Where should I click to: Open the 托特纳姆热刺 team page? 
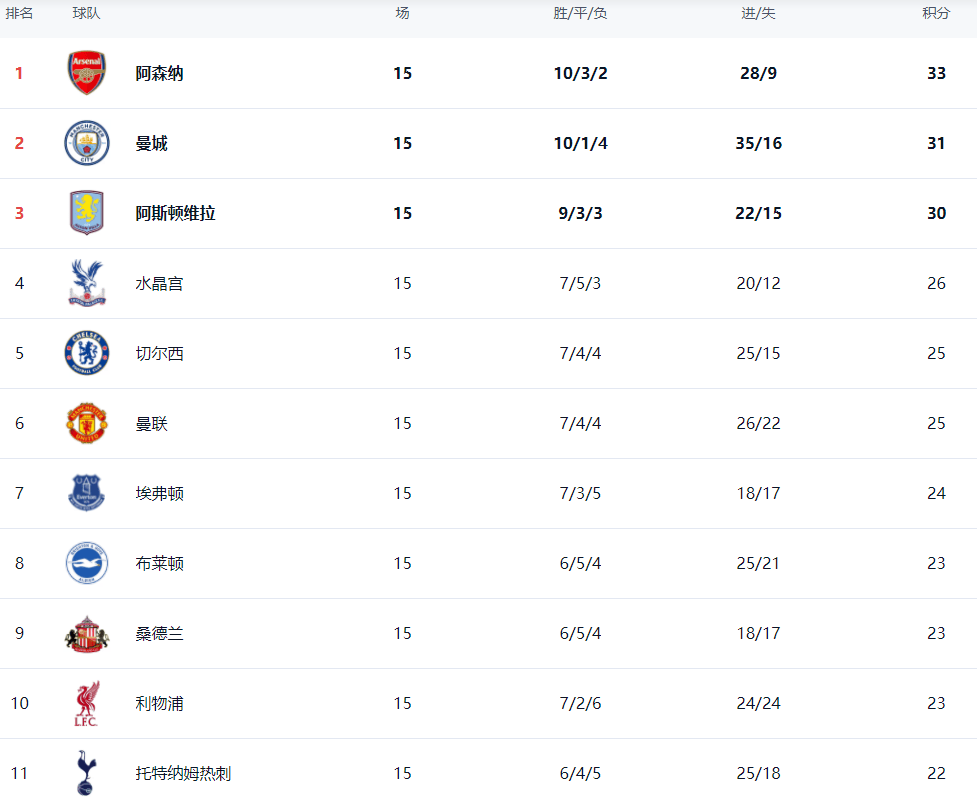[184, 773]
